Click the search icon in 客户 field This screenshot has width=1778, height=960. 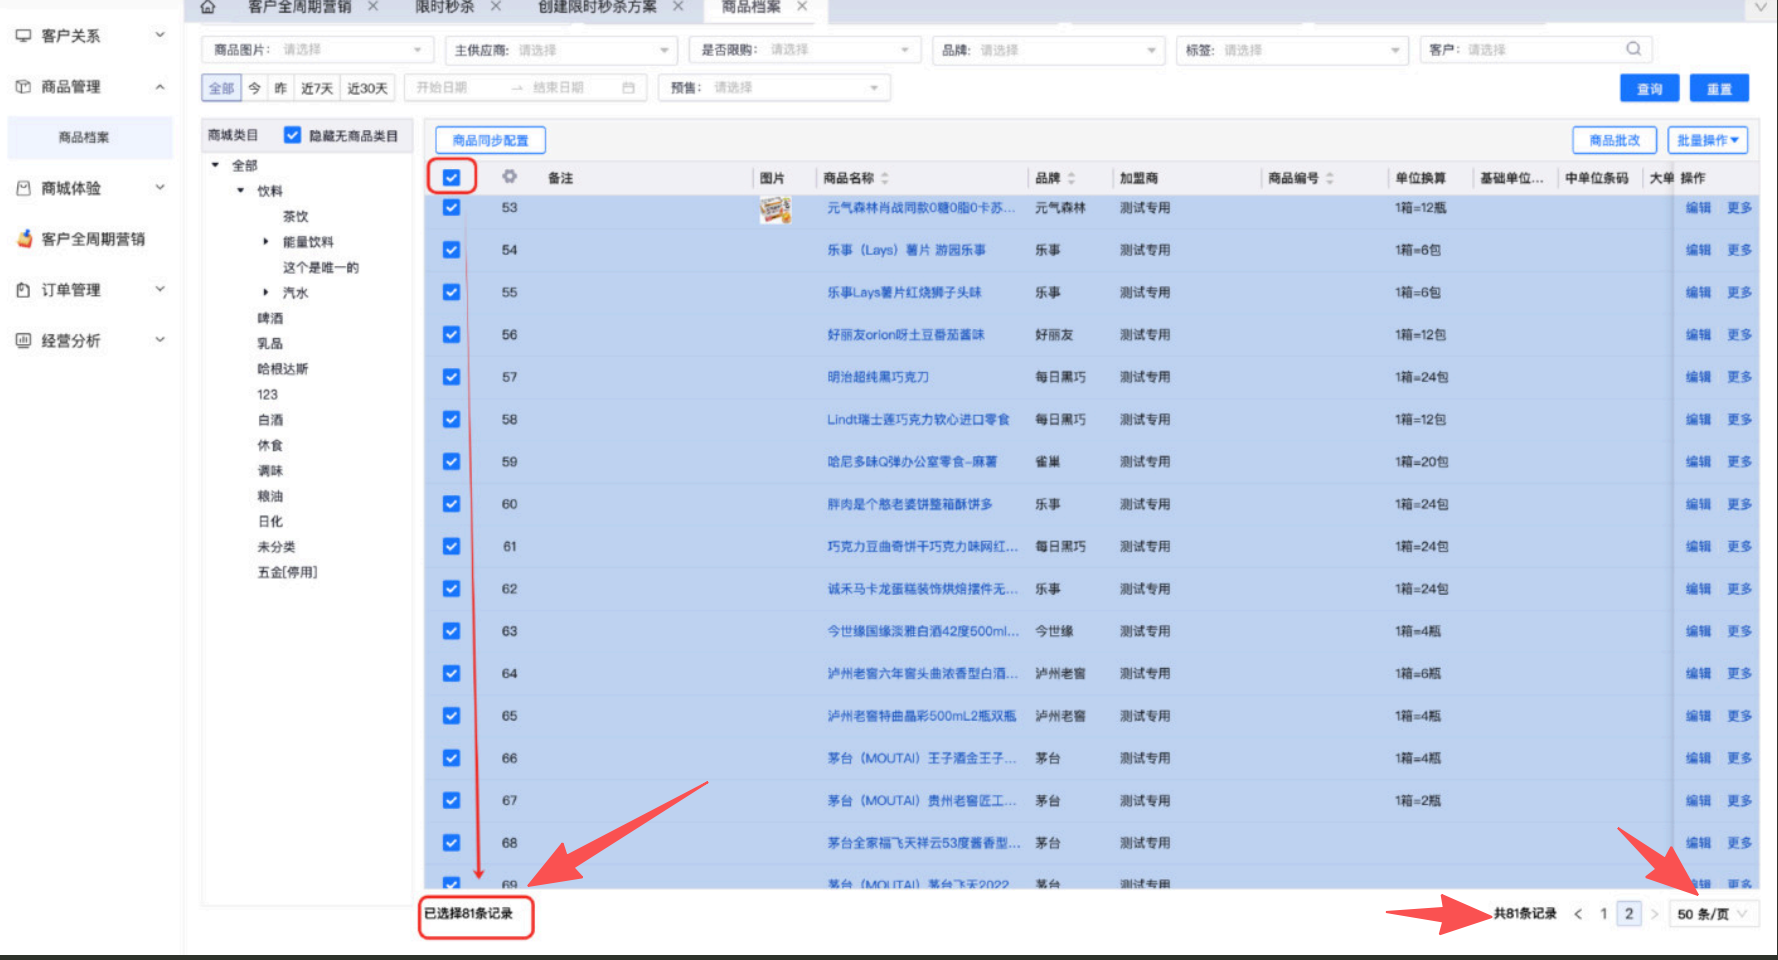(x=1633, y=49)
